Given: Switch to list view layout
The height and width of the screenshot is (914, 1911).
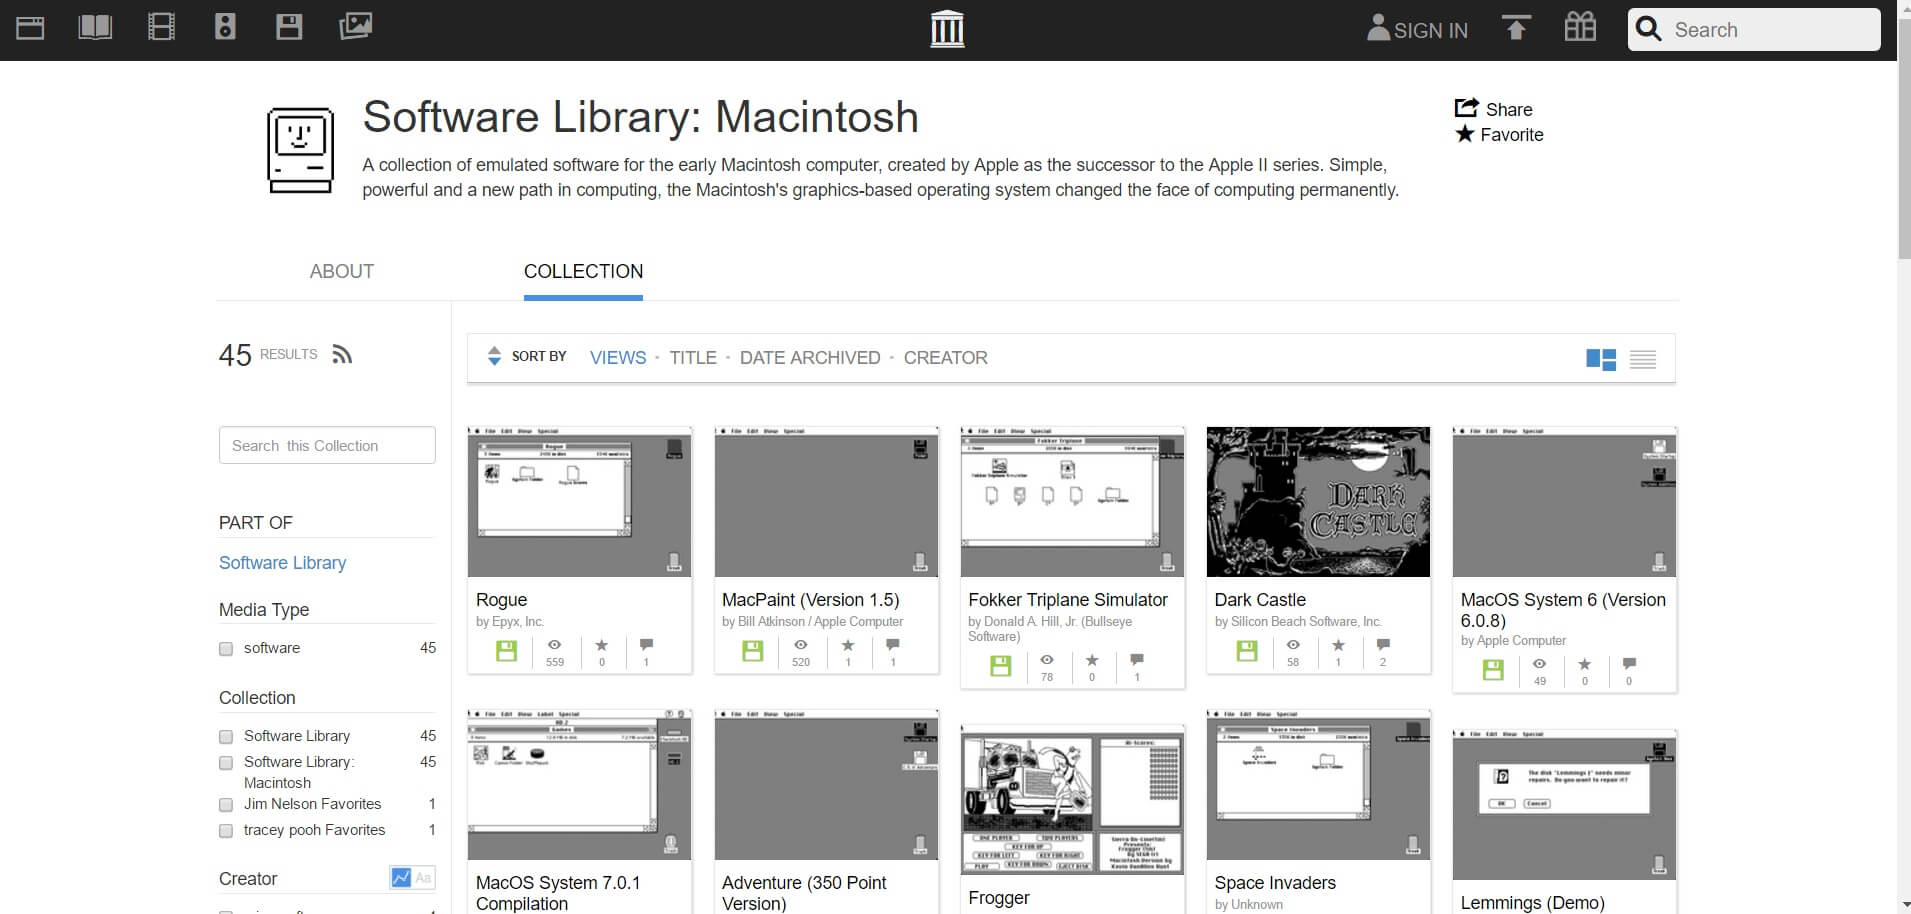Looking at the screenshot, I should [1643, 359].
